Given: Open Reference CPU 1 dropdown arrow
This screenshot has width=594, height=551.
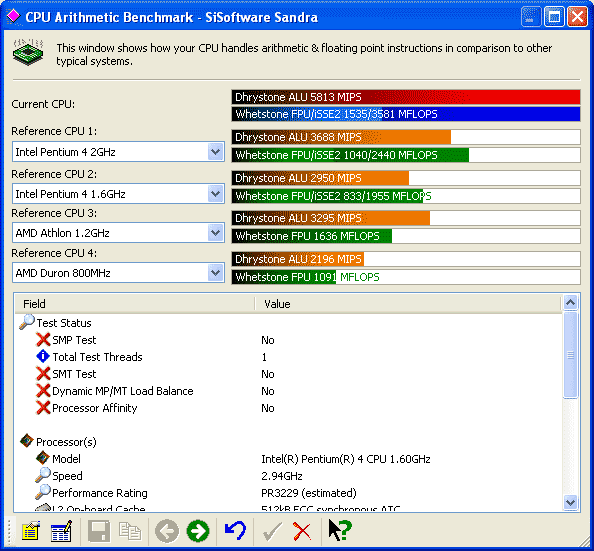Looking at the screenshot, I should click(216, 152).
